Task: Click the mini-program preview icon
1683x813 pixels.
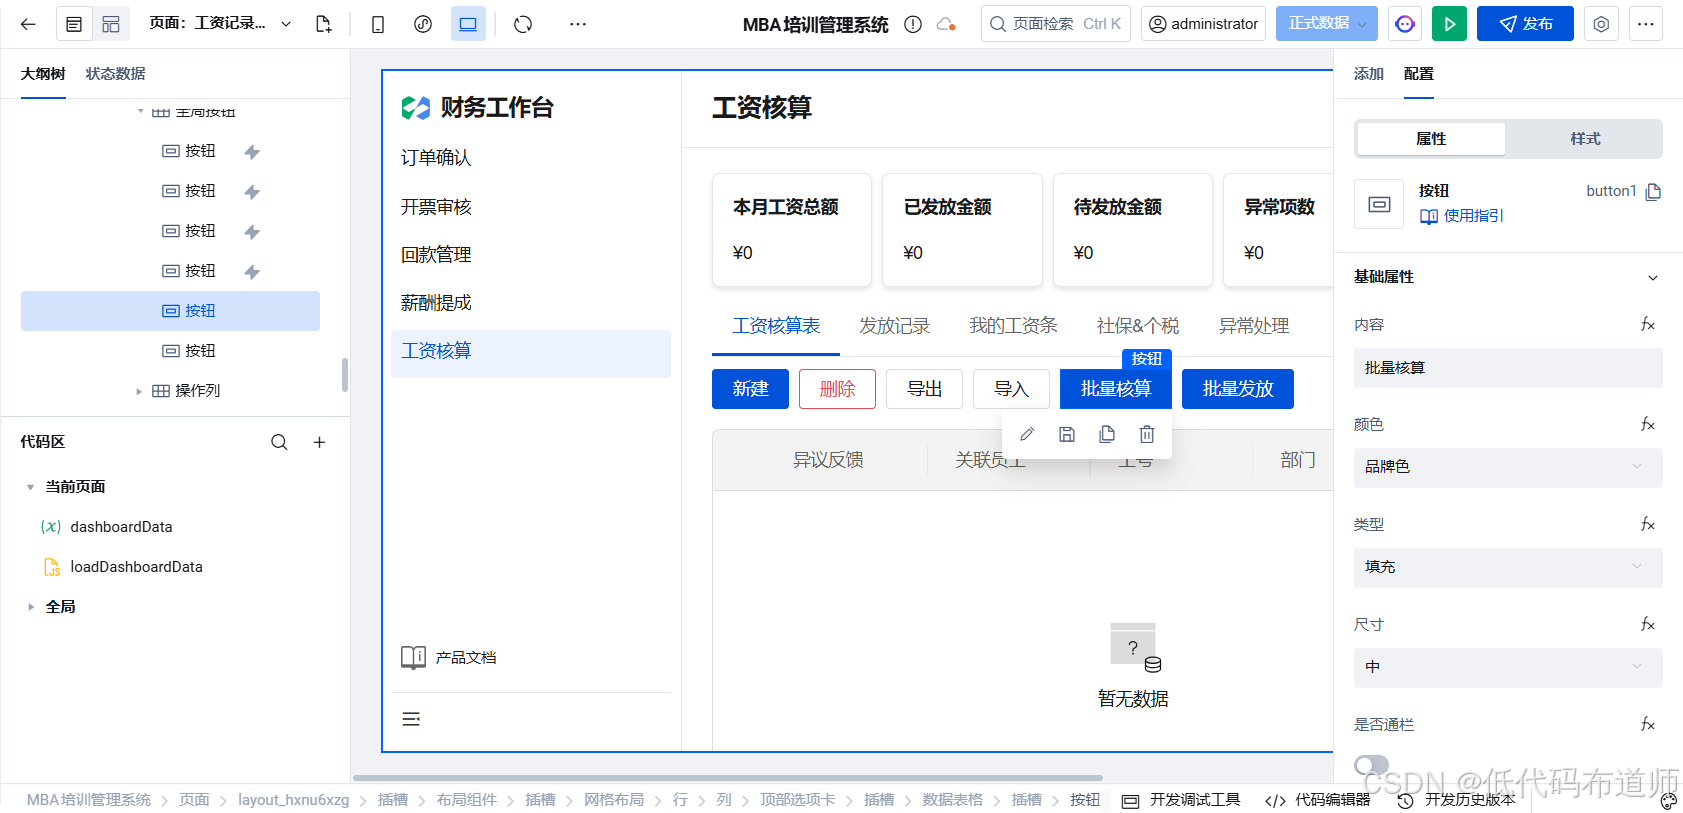Action: (x=423, y=24)
